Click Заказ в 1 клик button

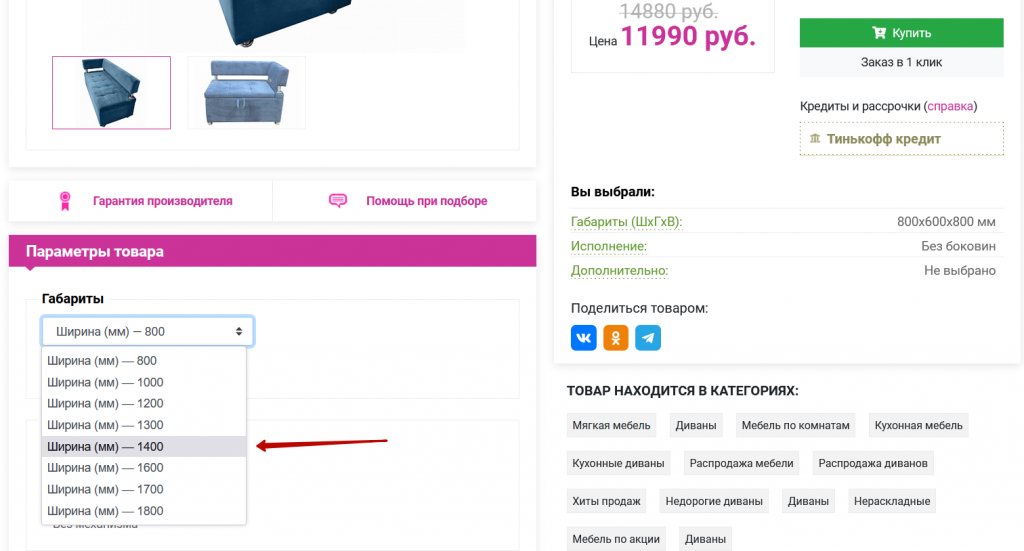(901, 63)
